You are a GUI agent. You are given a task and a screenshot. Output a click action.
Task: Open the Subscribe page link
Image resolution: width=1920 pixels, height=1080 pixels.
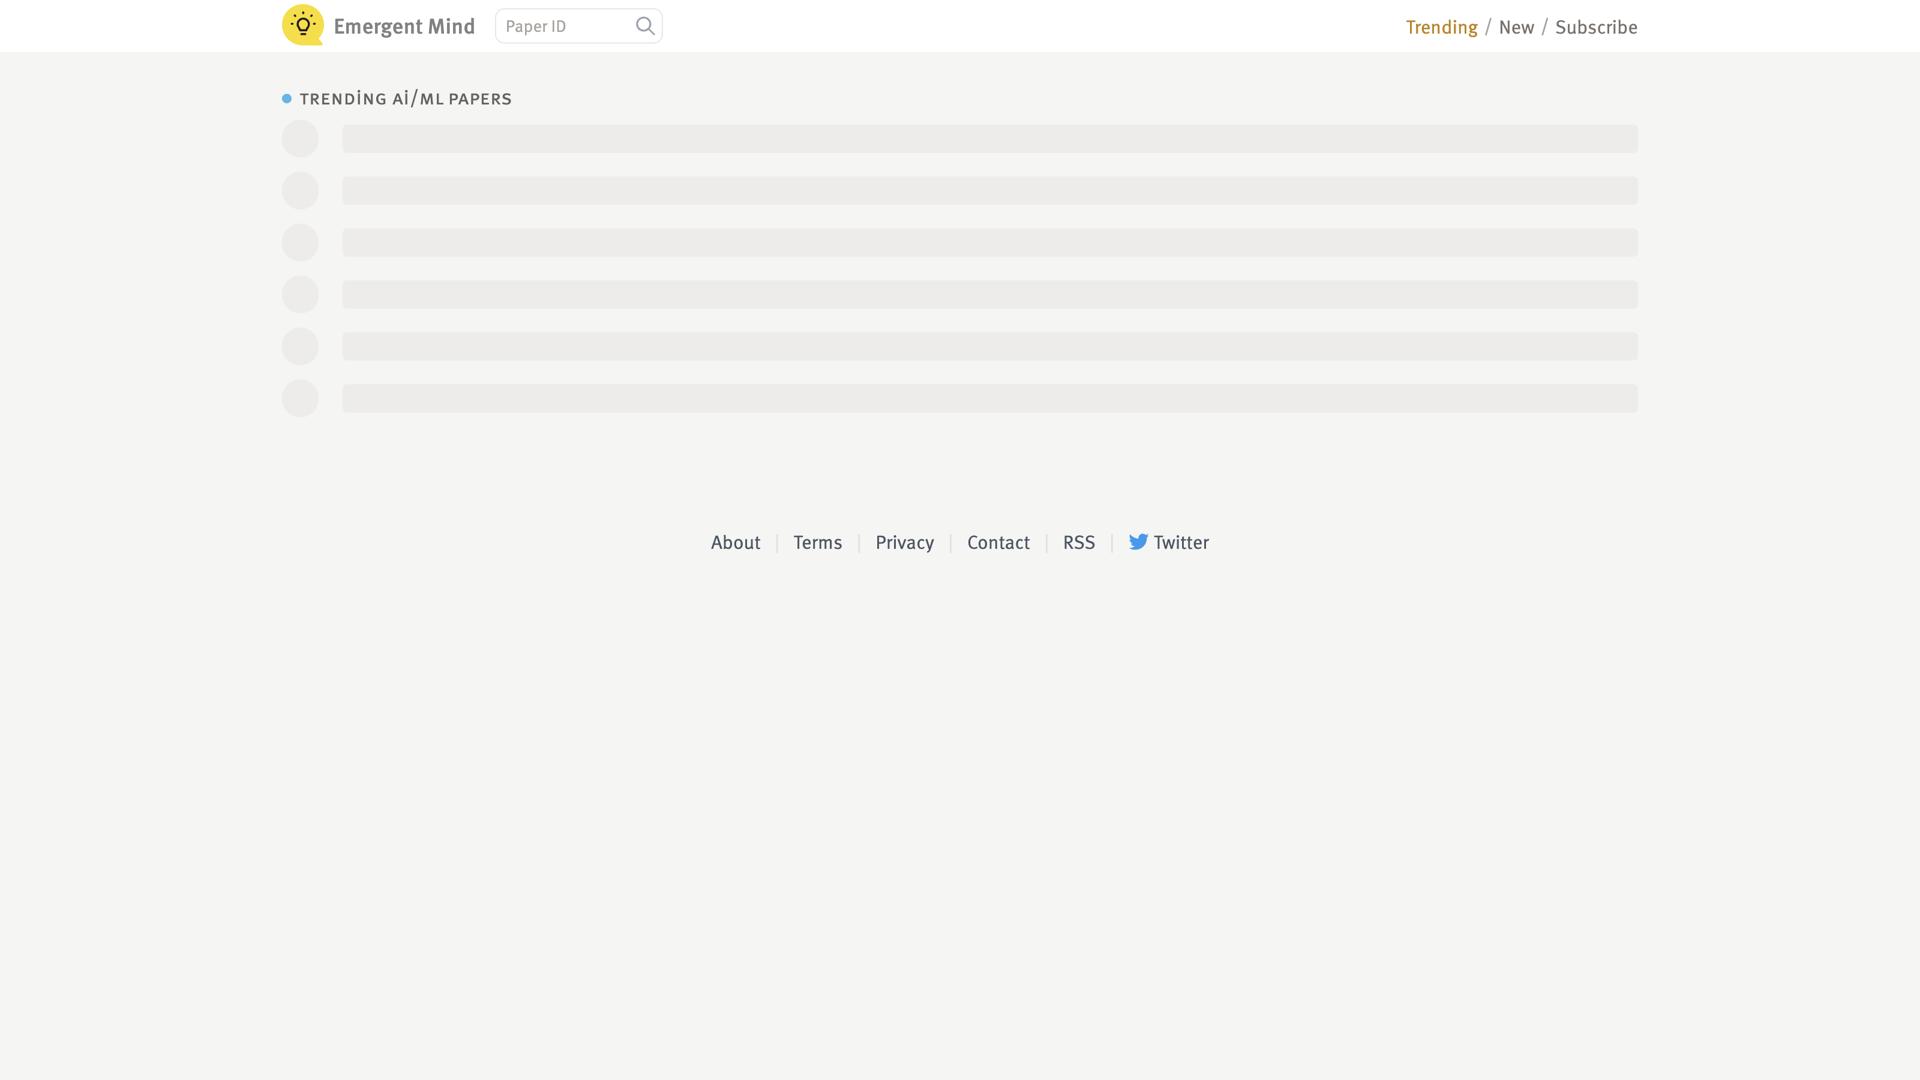[1596, 27]
